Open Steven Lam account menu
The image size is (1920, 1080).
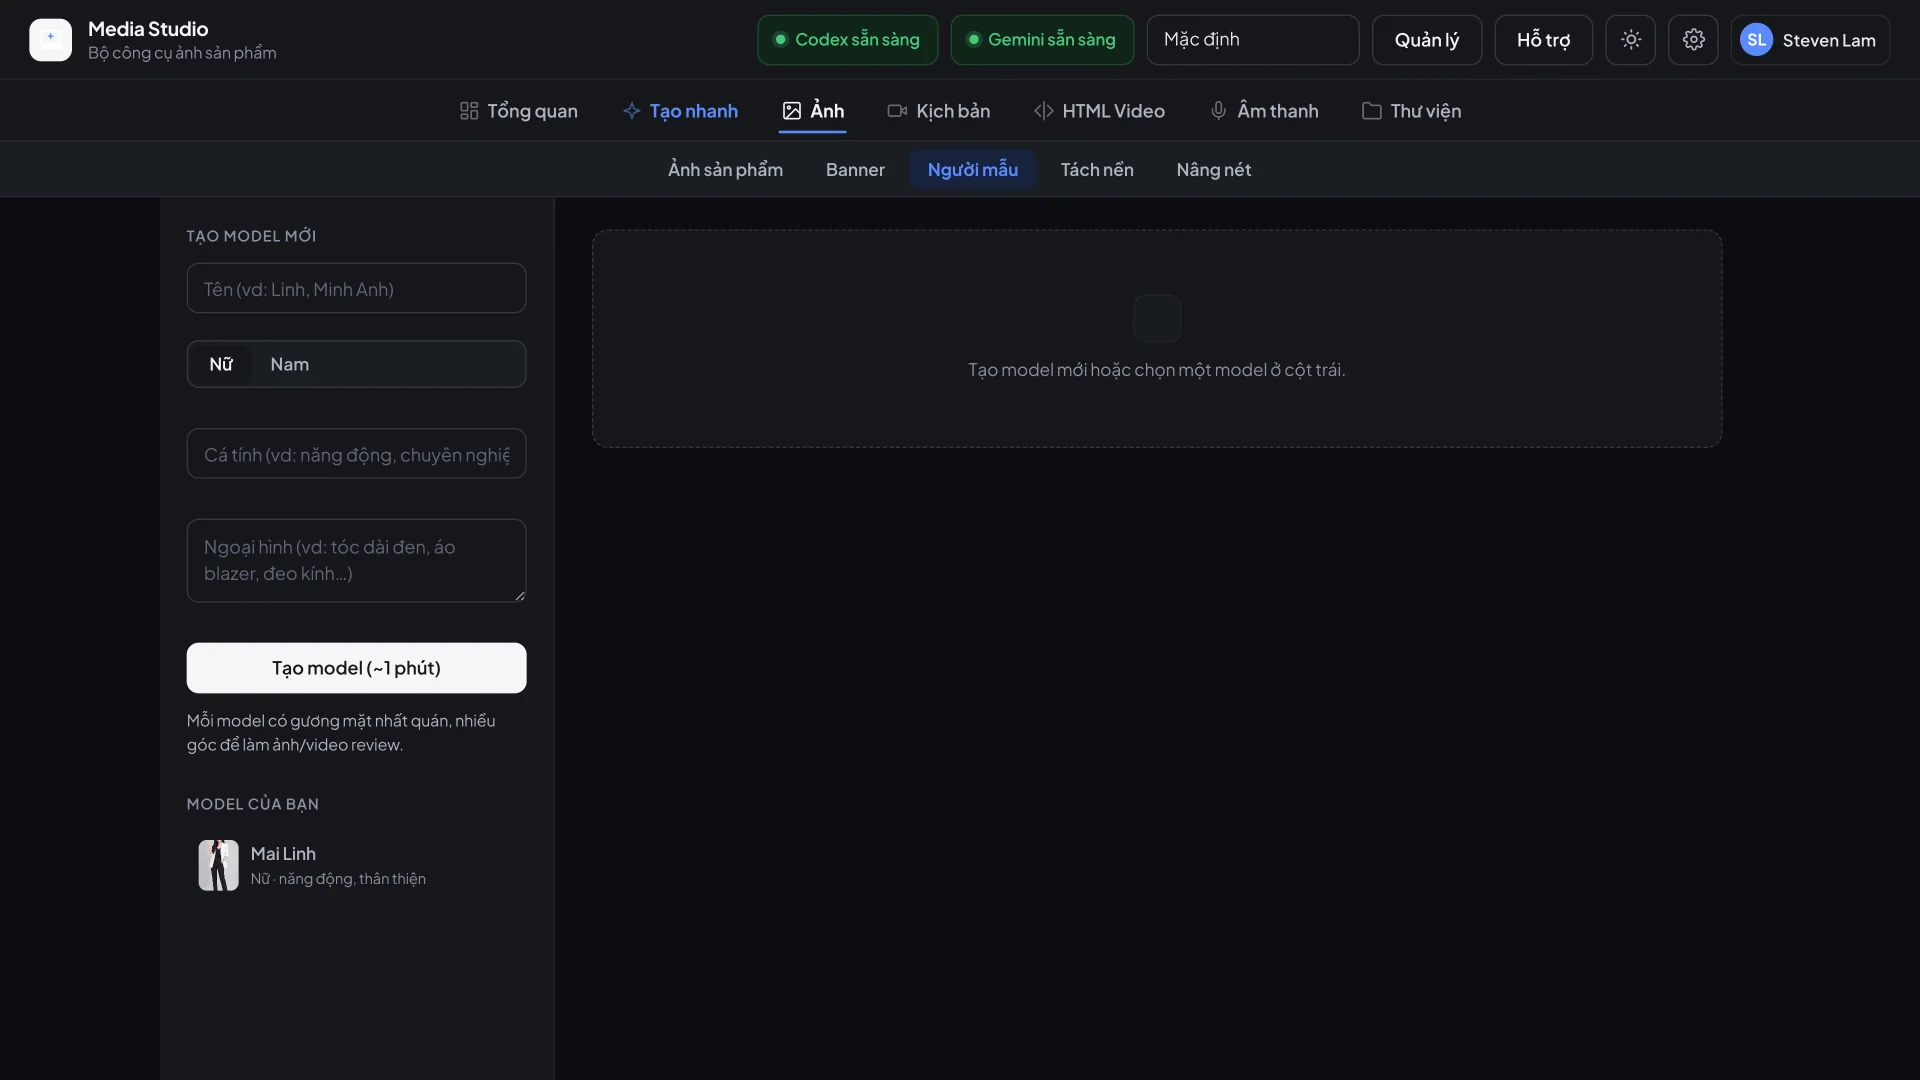pos(1810,40)
